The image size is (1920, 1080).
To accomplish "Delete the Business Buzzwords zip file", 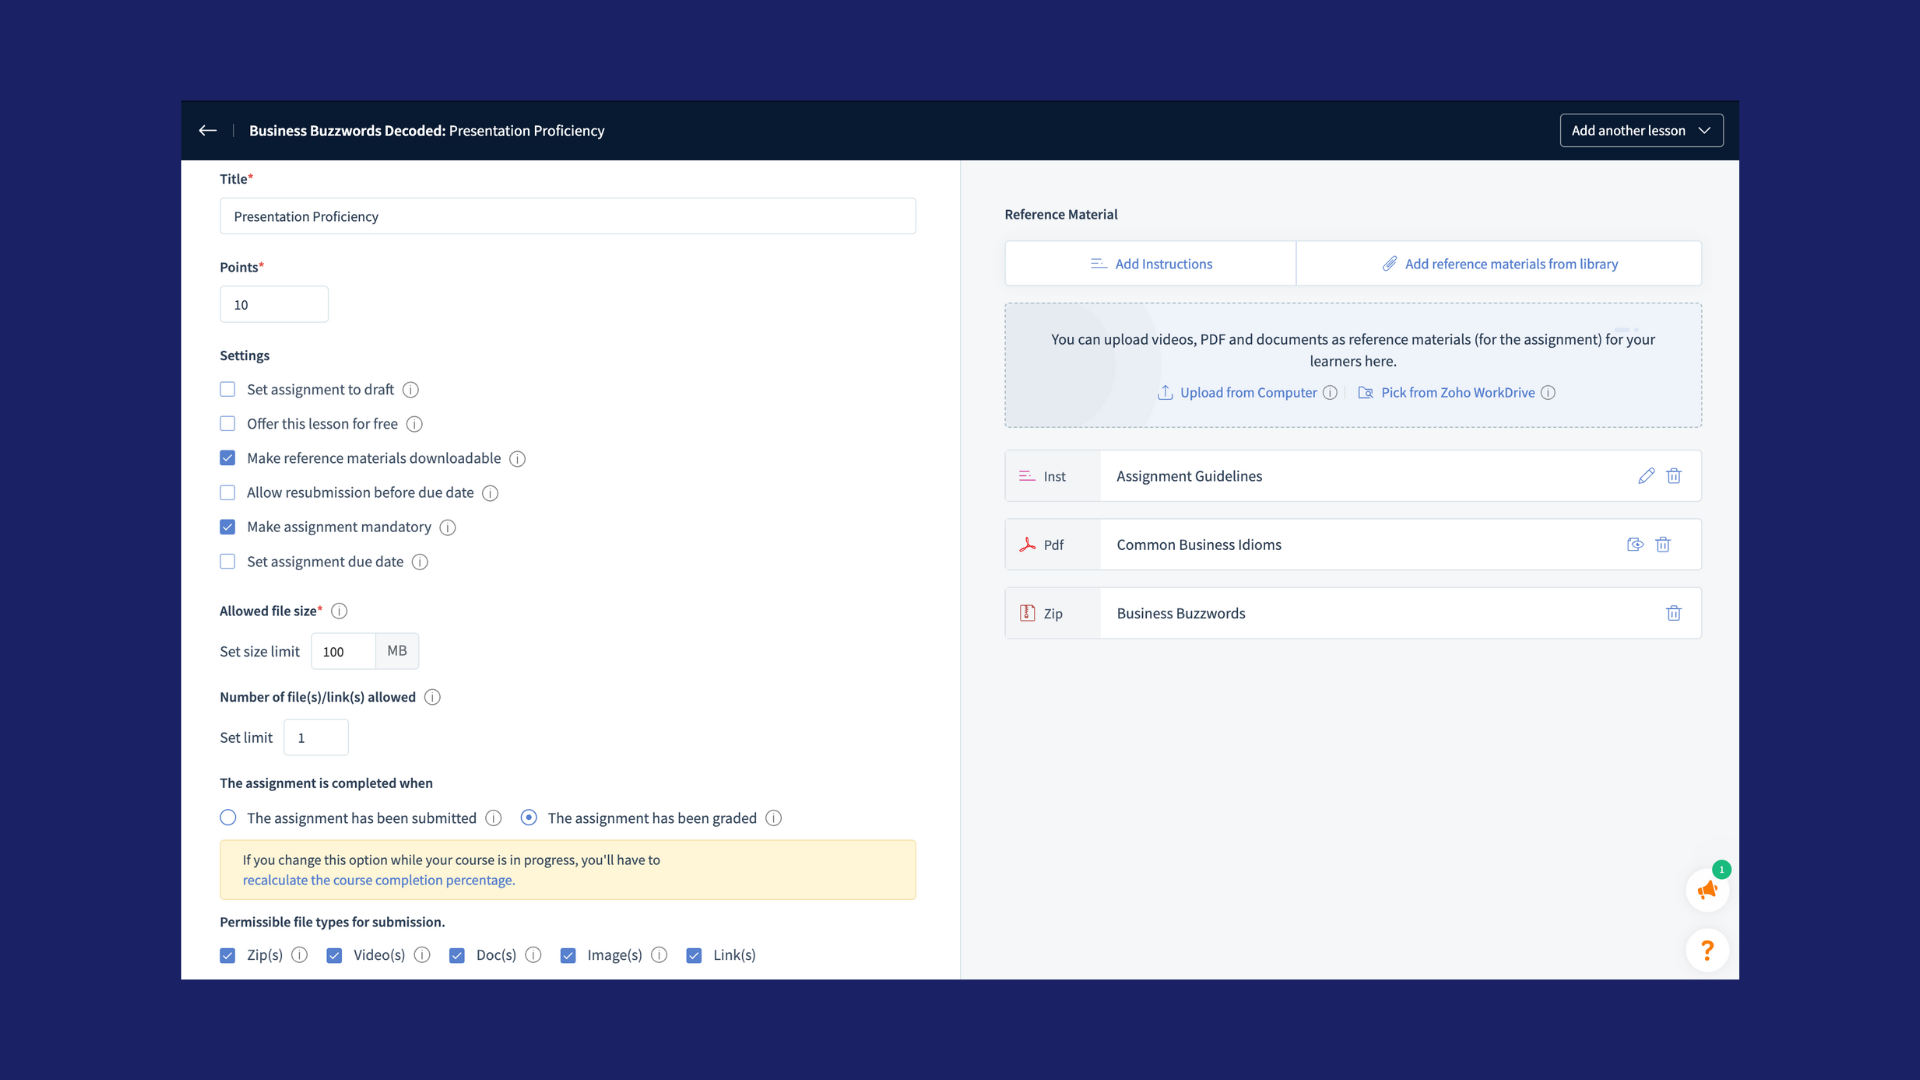I will 1674,613.
